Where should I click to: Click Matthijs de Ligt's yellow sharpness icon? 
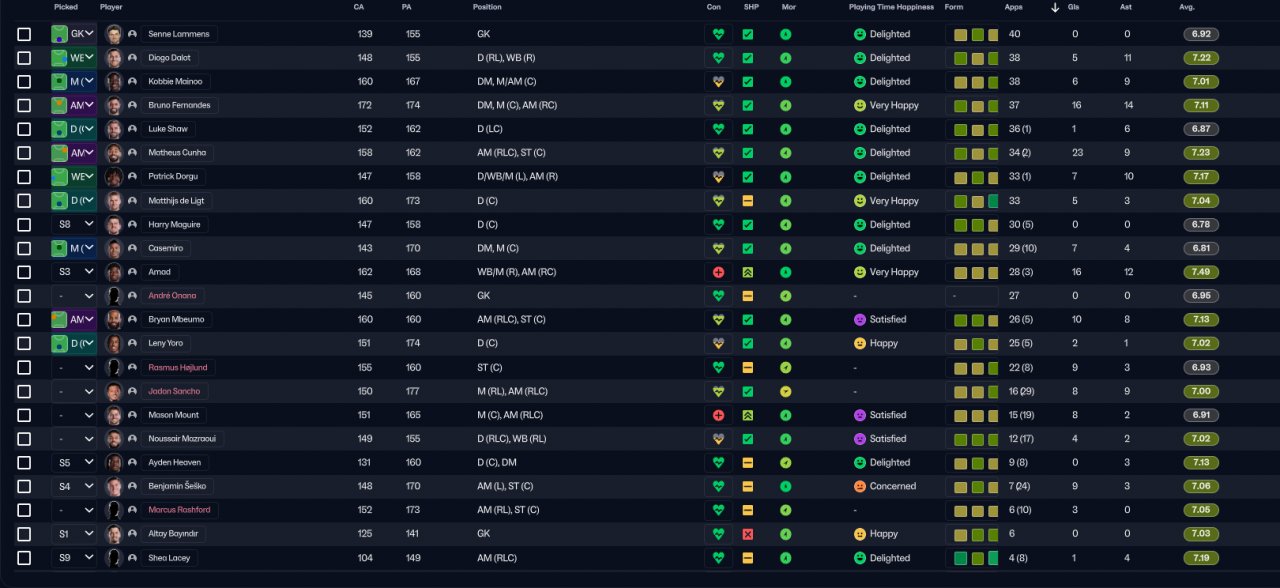[747, 201]
